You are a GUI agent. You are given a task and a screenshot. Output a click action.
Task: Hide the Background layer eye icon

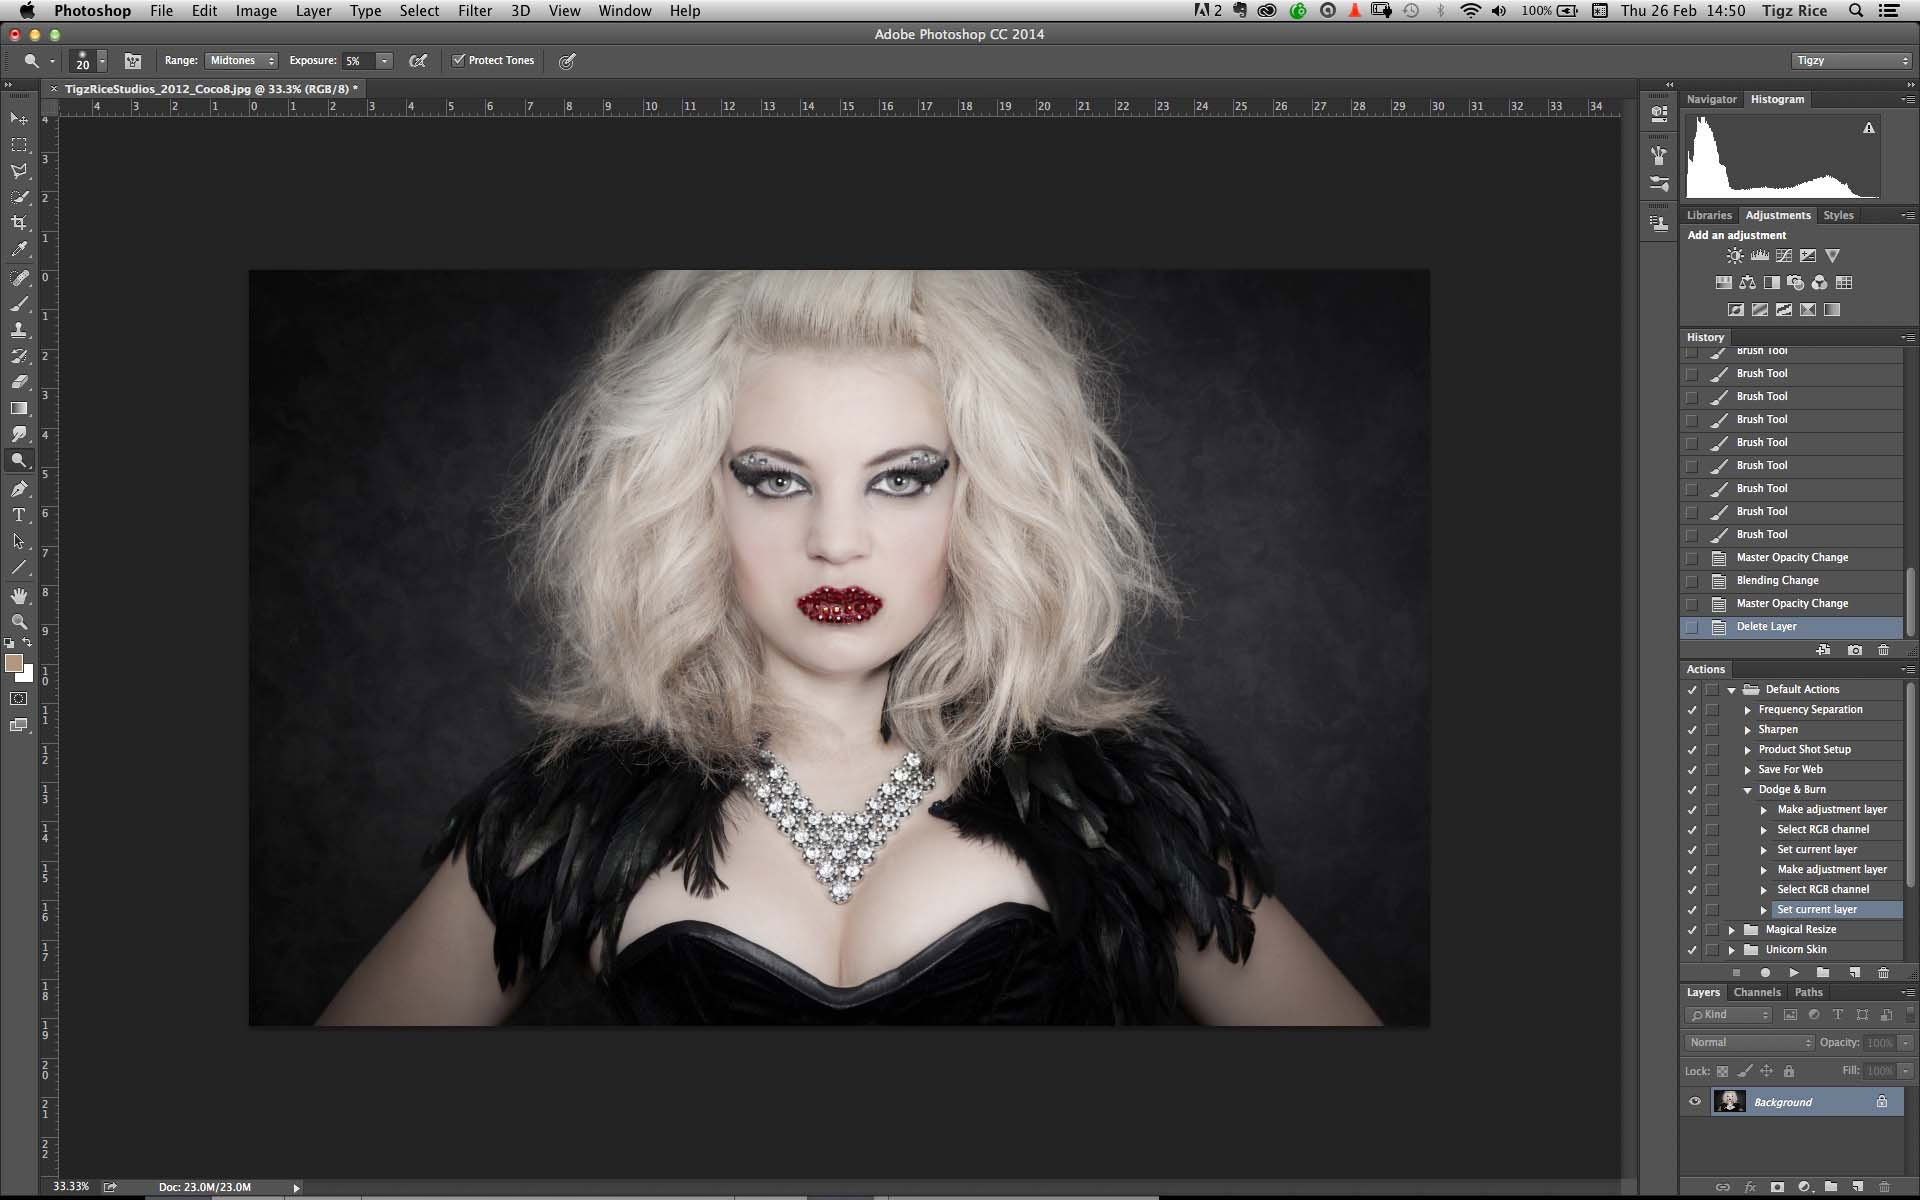(x=1695, y=1102)
